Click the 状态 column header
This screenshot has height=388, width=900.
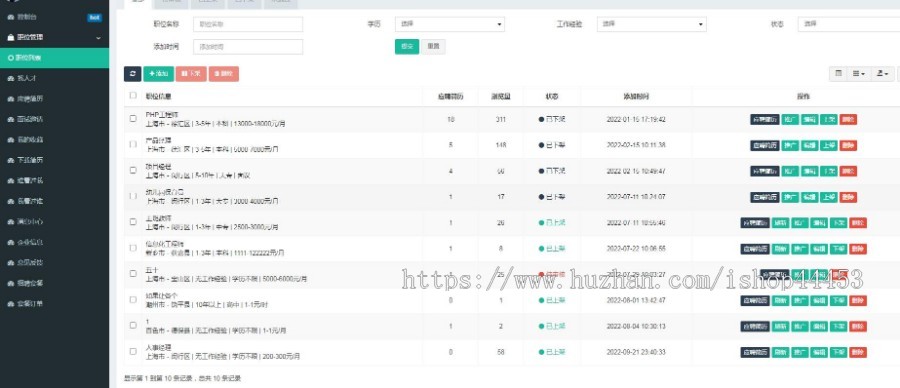coord(552,96)
